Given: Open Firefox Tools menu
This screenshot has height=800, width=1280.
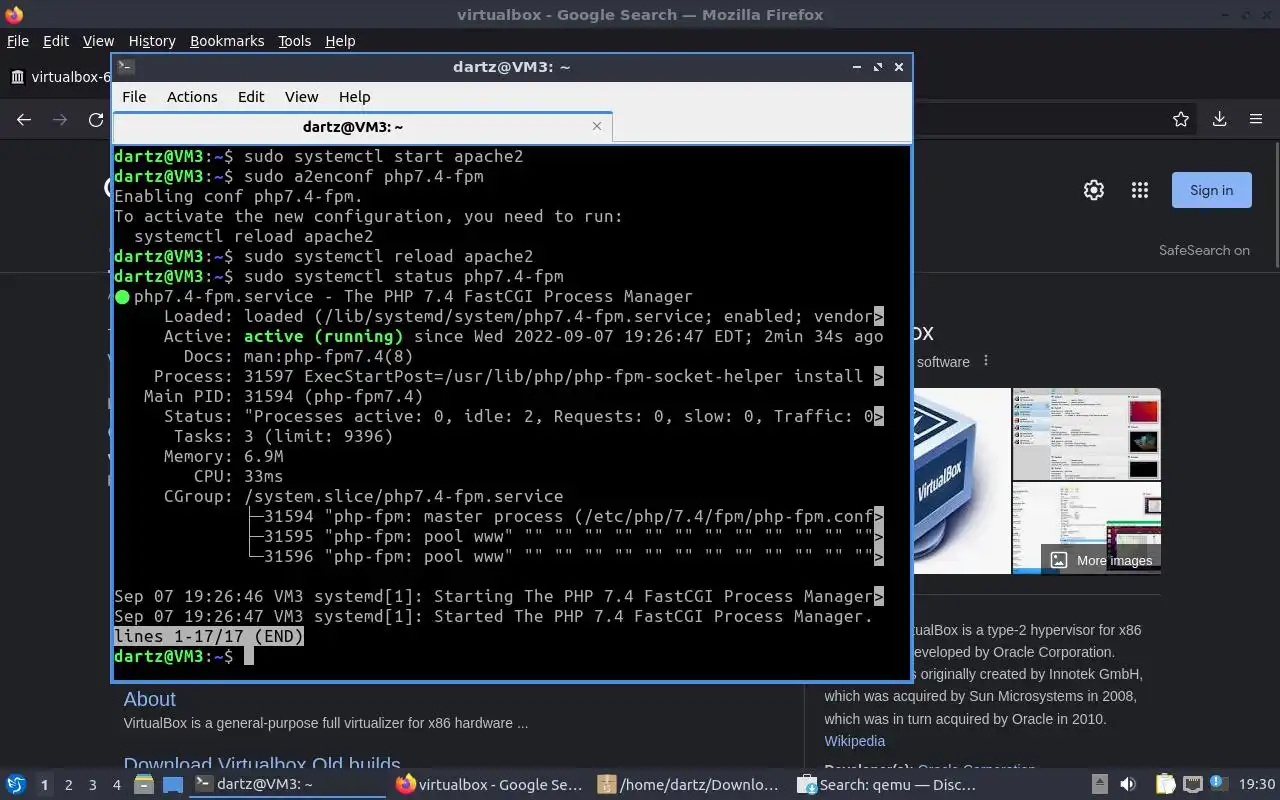Looking at the screenshot, I should pos(294,41).
